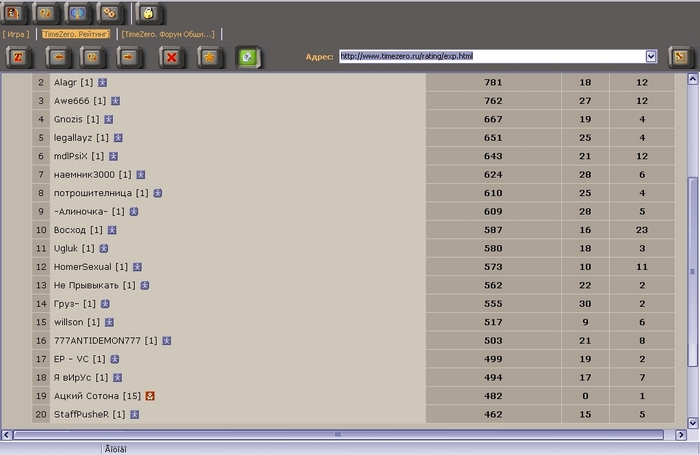700x455 pixels.
Task: Open info icon next to Gnozis
Action: 108,119
